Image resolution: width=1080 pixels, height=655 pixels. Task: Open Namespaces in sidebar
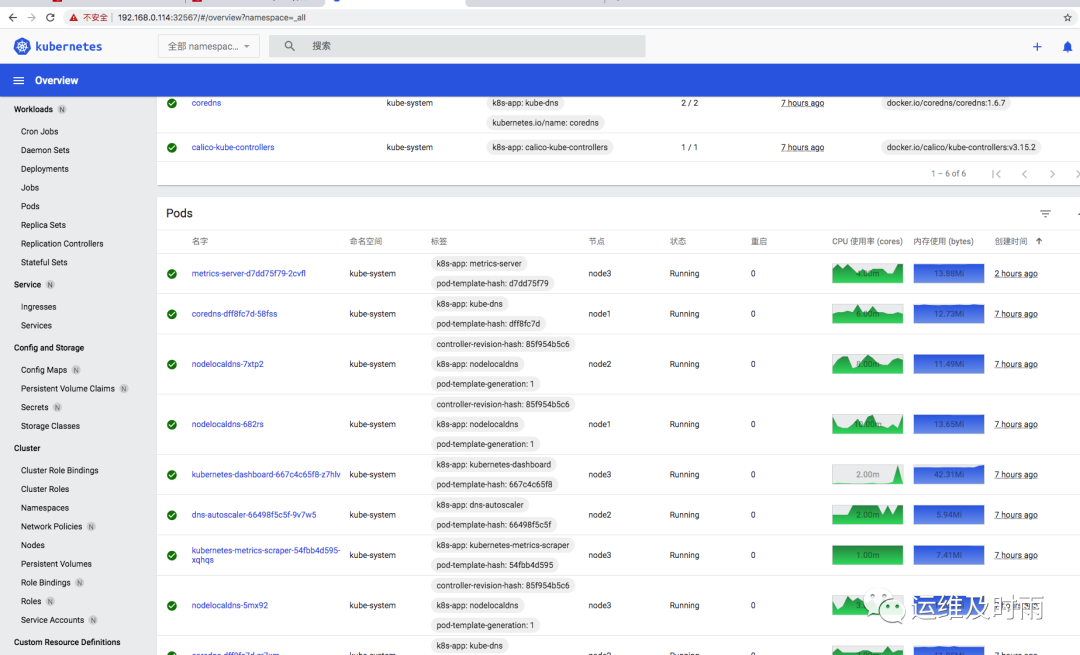[45, 508]
